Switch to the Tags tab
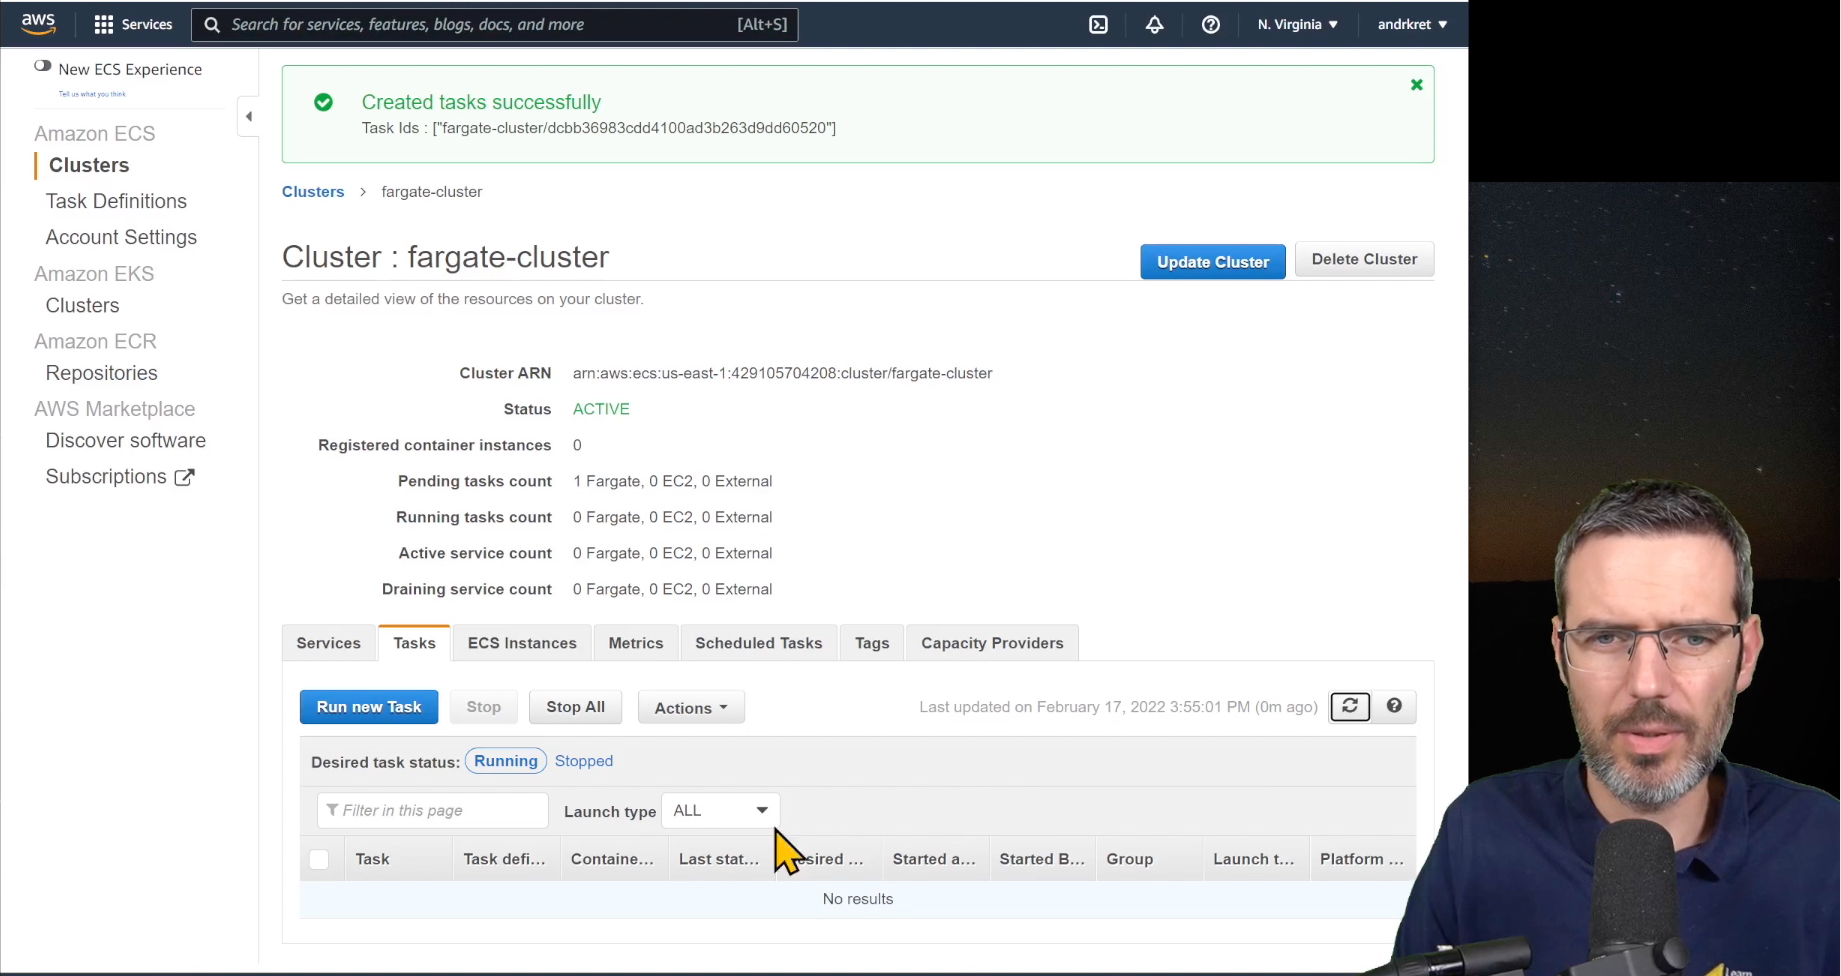Image resolution: width=1841 pixels, height=976 pixels. [x=872, y=643]
